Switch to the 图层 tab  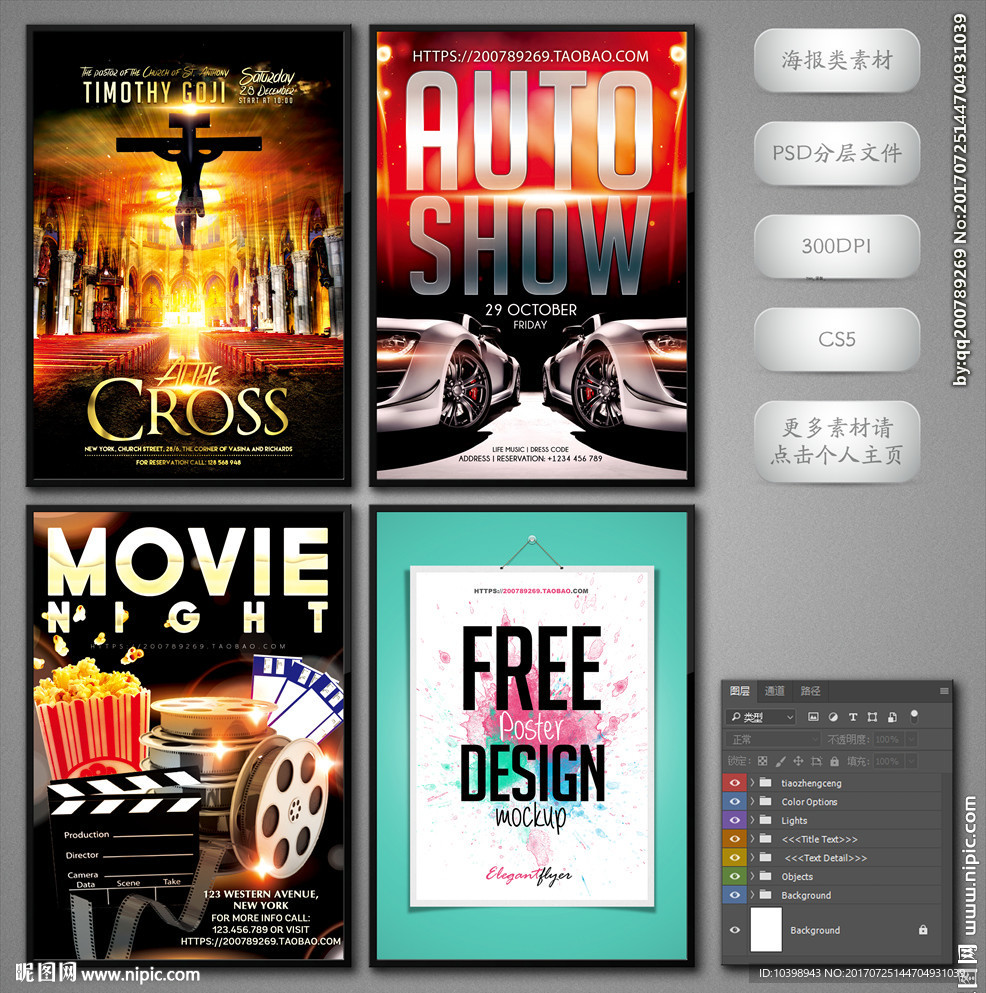coord(739,691)
